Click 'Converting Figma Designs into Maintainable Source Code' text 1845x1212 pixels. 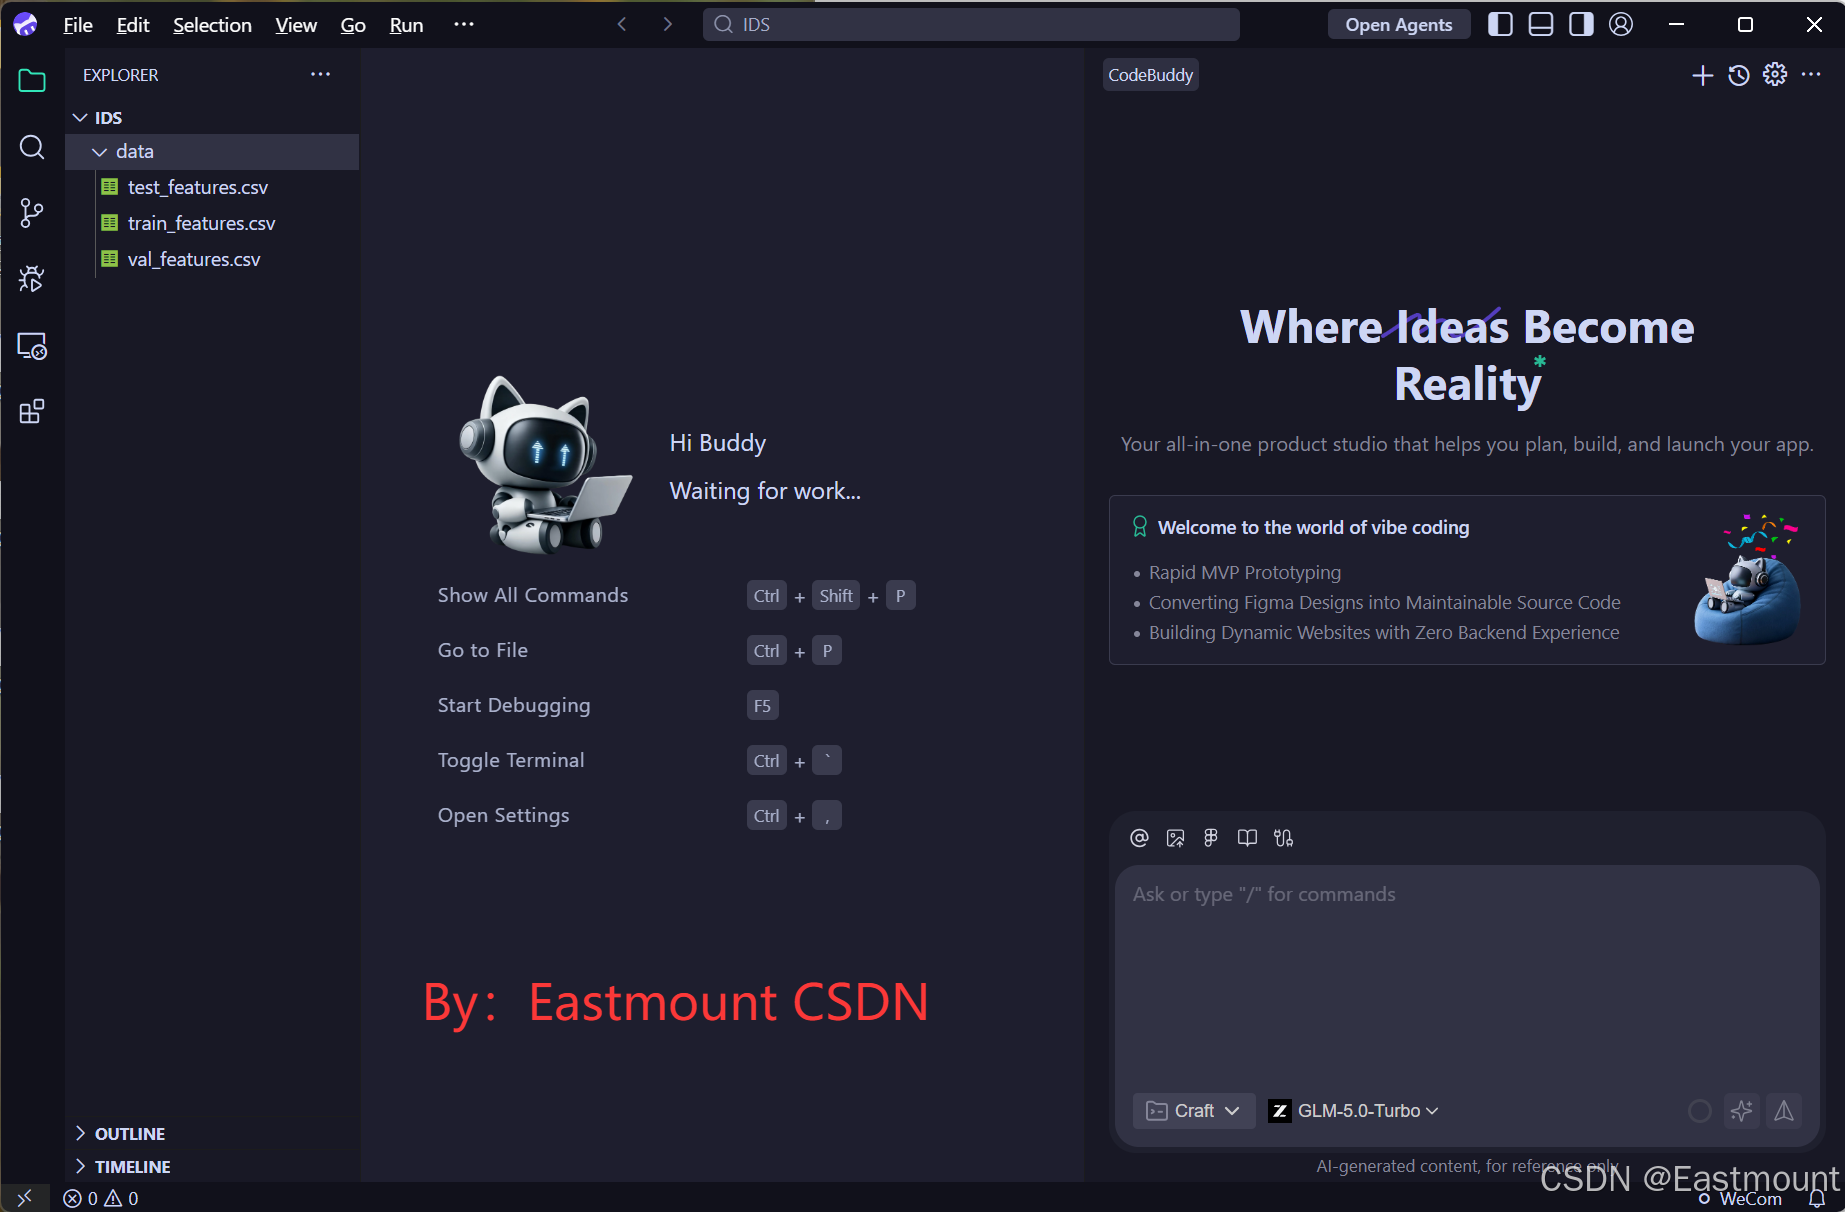click(x=1385, y=603)
